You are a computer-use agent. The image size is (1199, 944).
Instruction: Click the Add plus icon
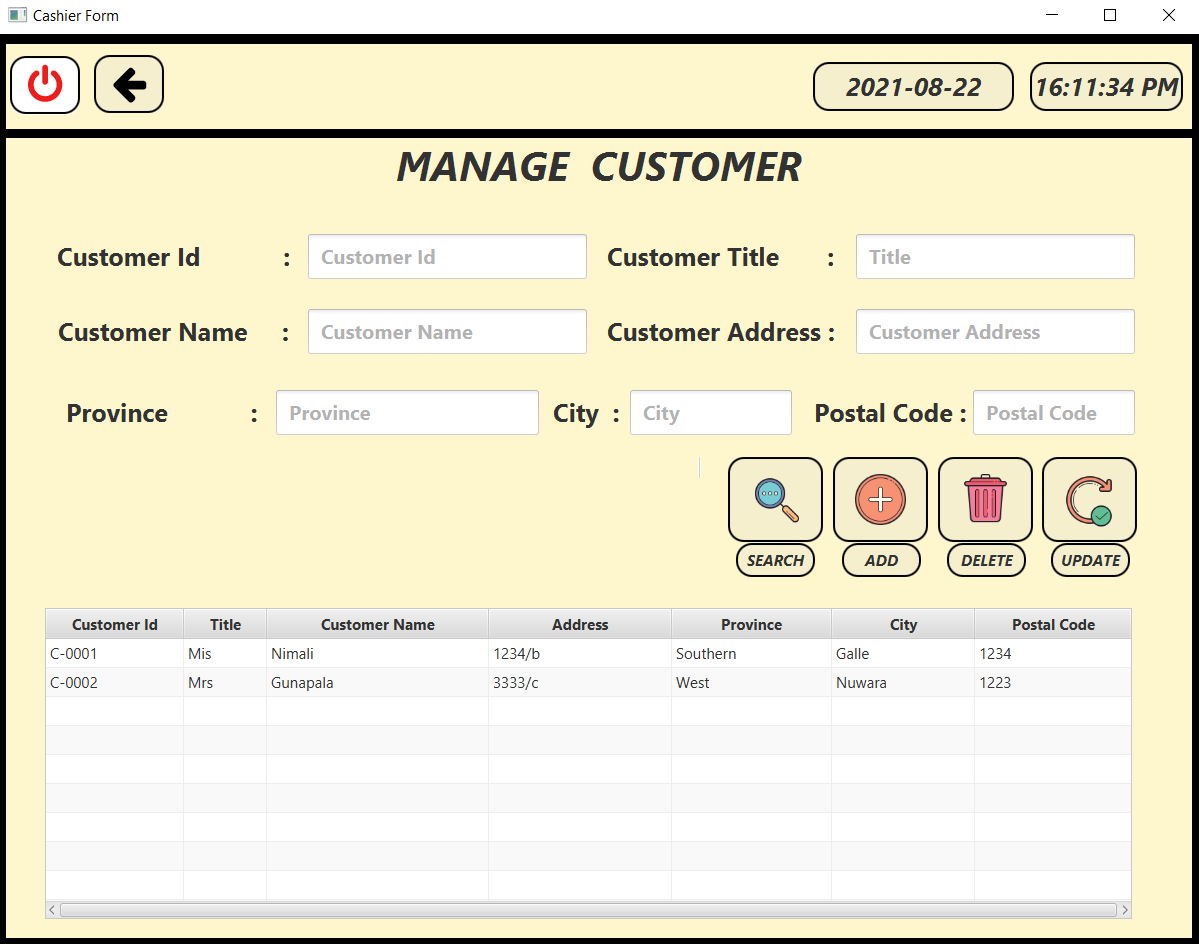pos(880,498)
